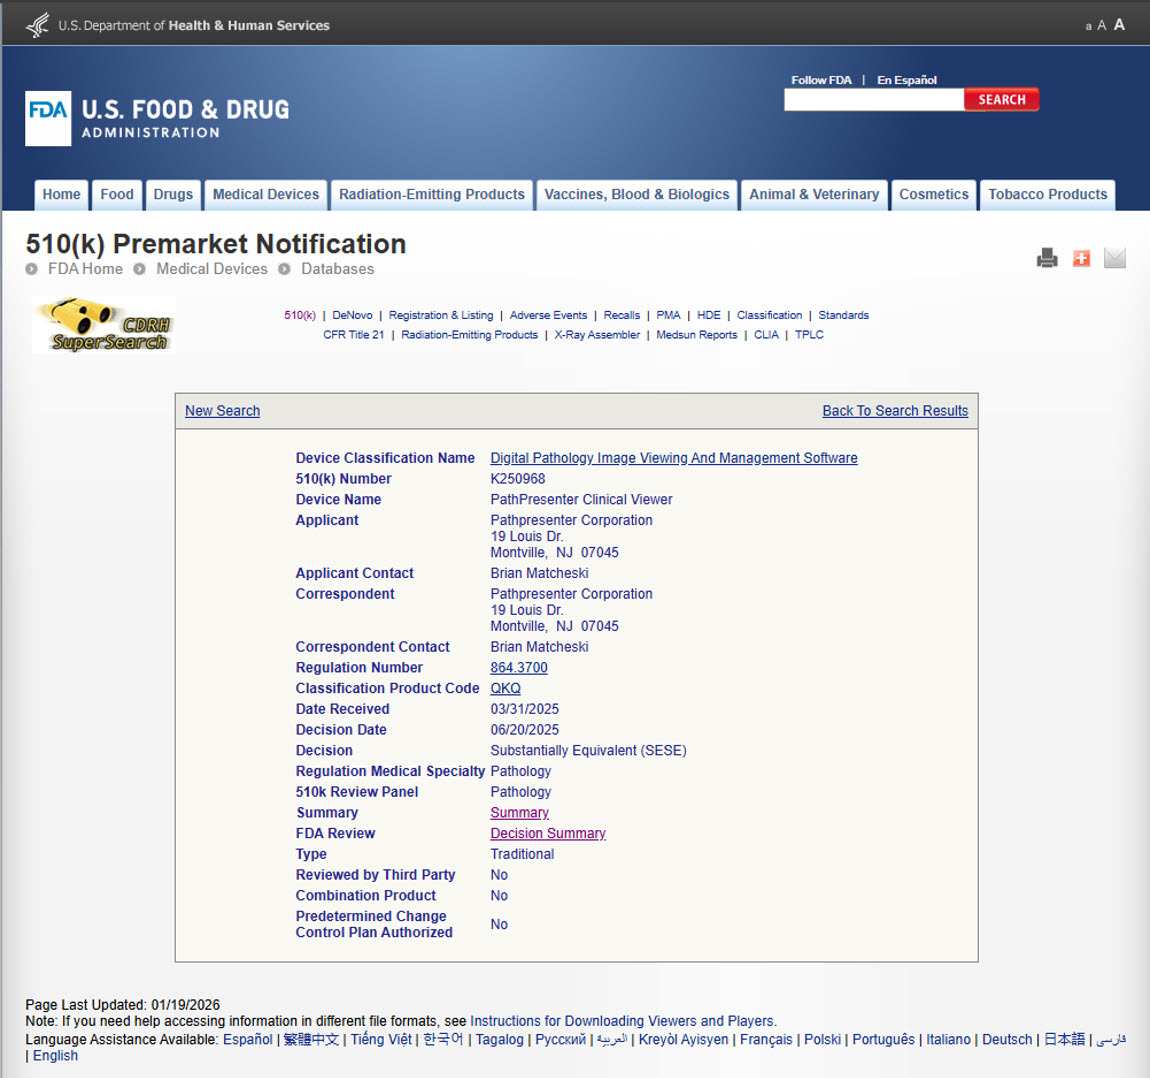Screen dimensions: 1150x1078
Task: Click the email envelope icon
Action: click(x=1115, y=258)
